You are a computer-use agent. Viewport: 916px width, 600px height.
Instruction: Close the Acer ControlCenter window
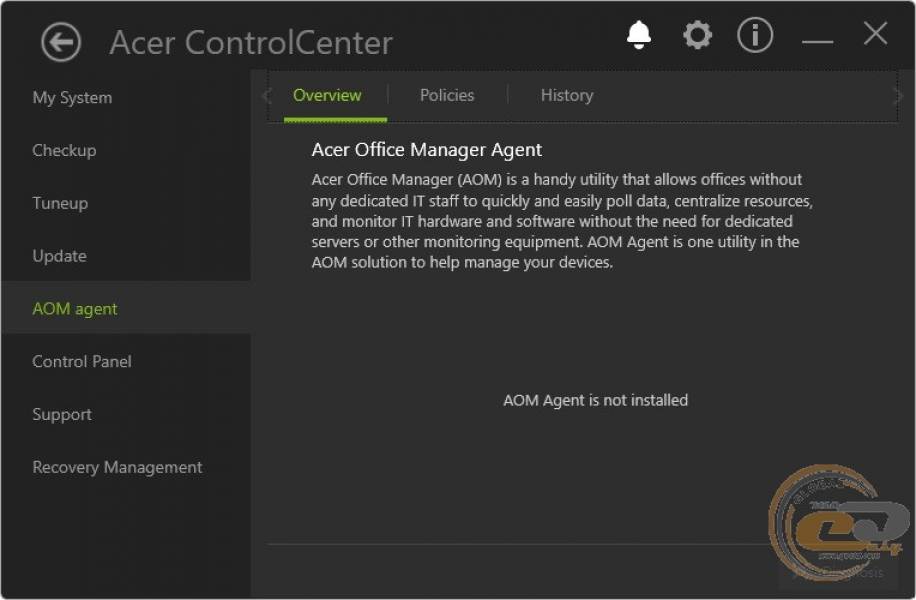coord(875,33)
